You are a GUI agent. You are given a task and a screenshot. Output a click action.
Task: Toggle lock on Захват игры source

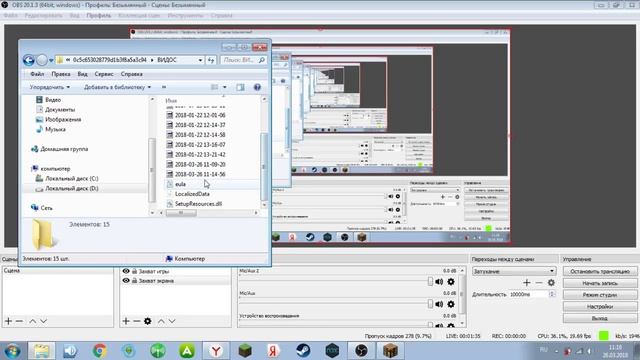click(x=134, y=271)
